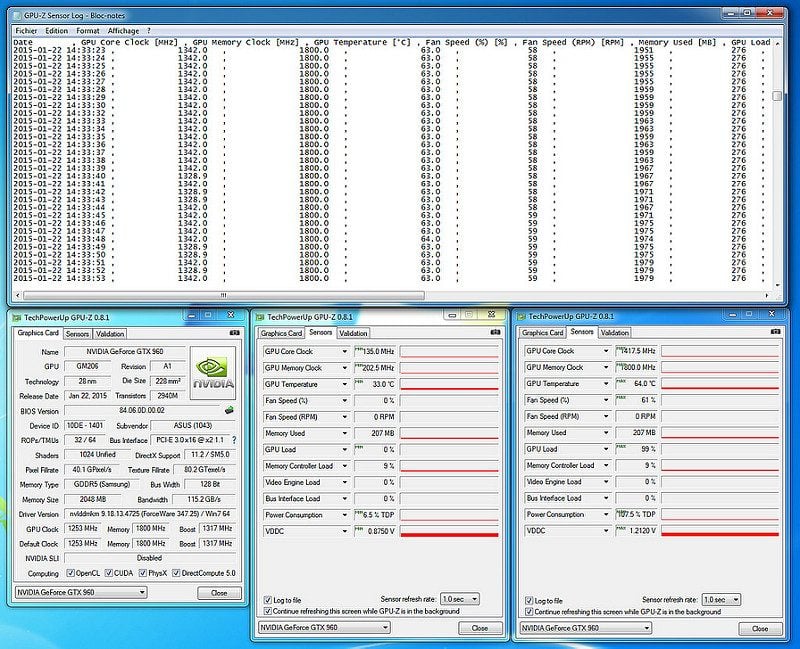
Task: Open GPU selector dropdown in right GPU-Z window
Action: pyautogui.click(x=586, y=628)
